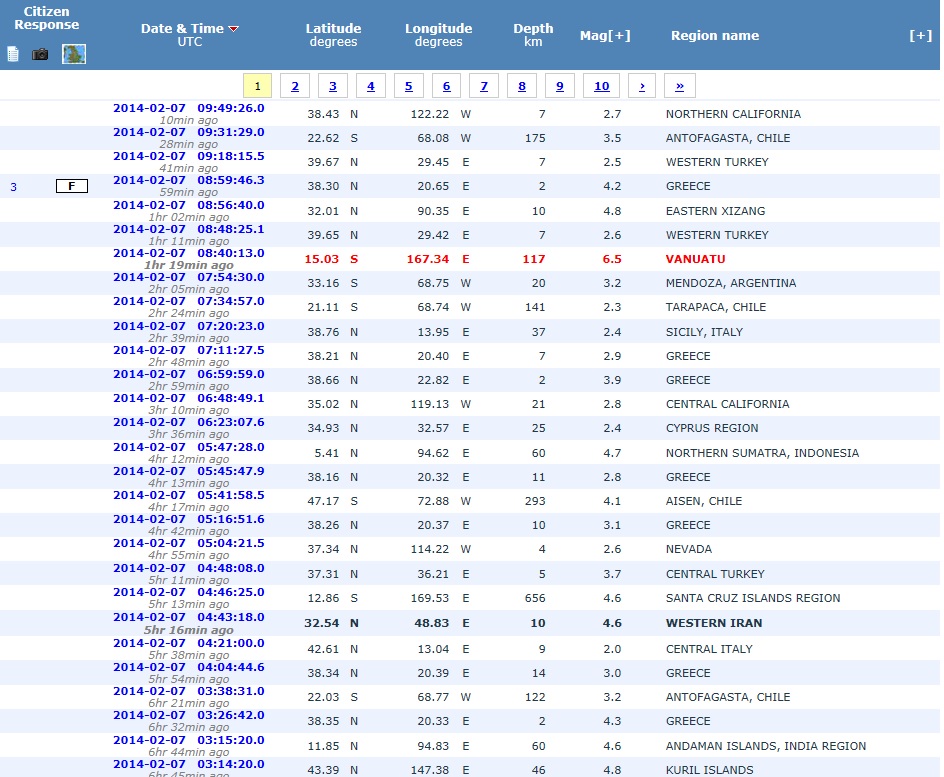Click the Region name column header
The image size is (944, 777).
pos(715,36)
